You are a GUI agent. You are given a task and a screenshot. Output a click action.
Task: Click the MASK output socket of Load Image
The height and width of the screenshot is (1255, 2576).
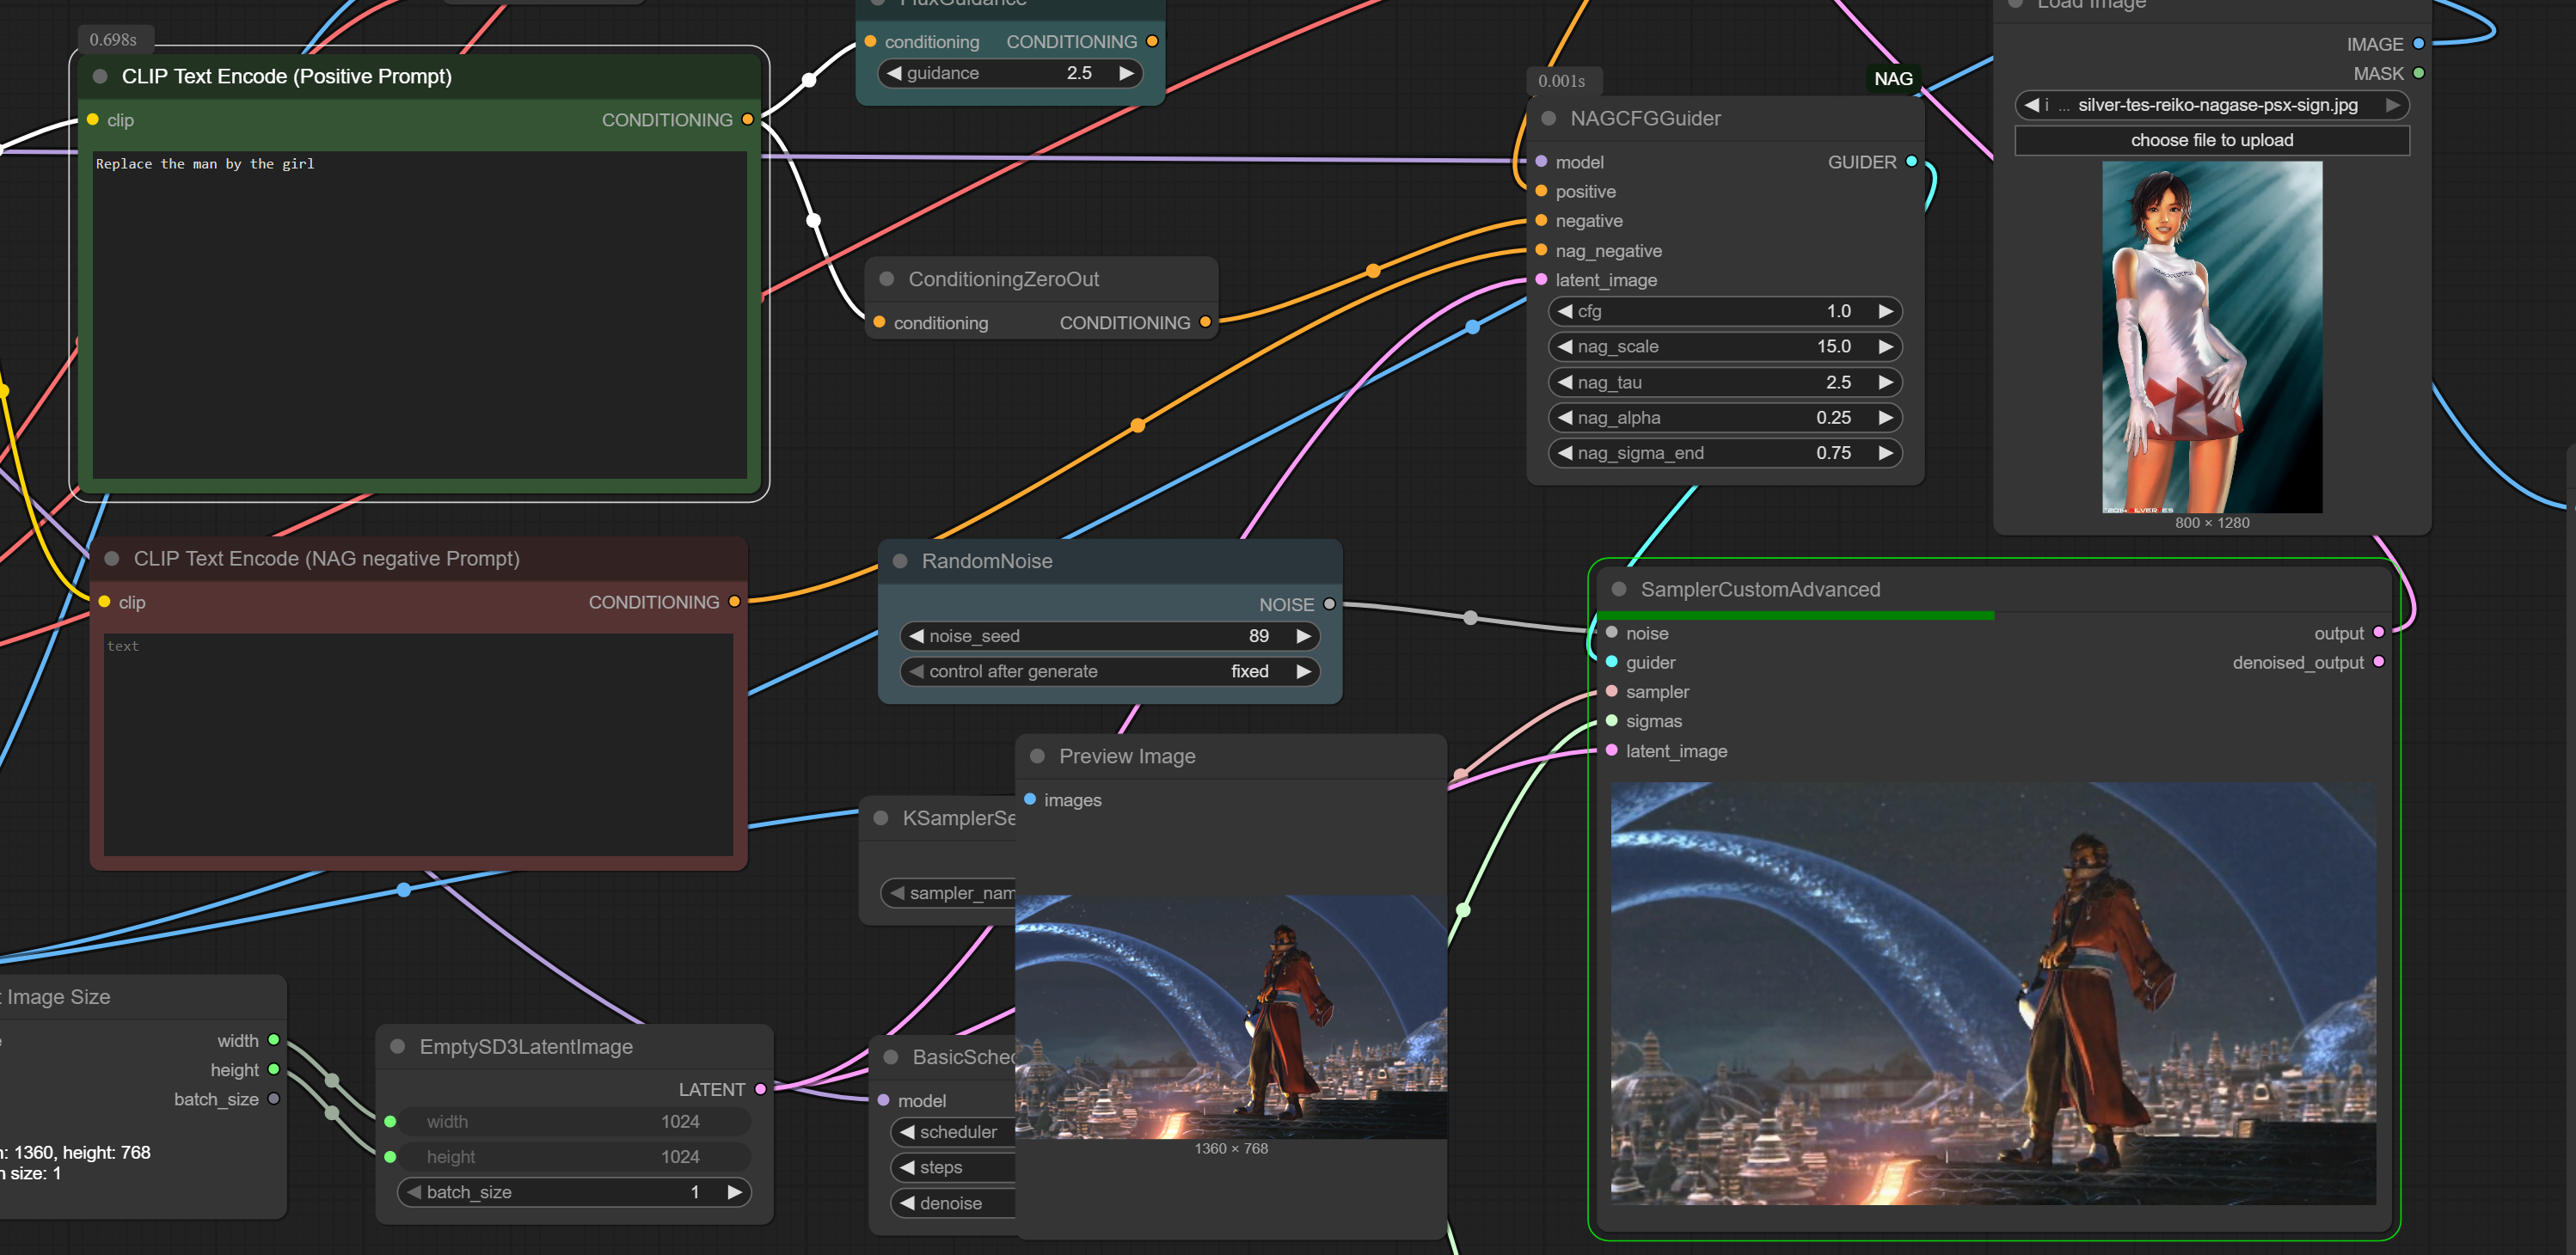click(2418, 73)
